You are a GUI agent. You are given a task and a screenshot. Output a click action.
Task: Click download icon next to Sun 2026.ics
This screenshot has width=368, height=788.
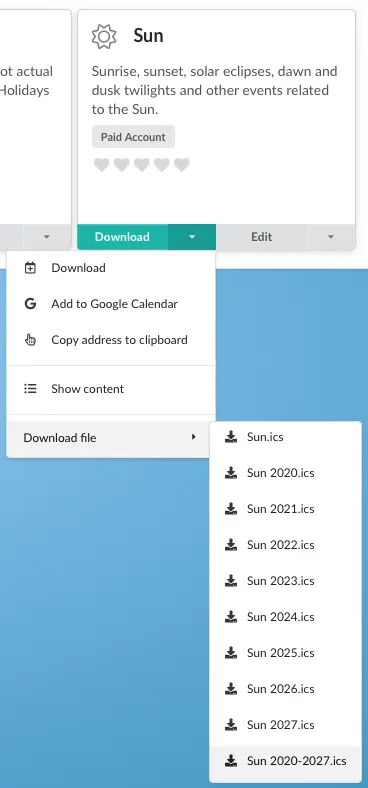231,688
